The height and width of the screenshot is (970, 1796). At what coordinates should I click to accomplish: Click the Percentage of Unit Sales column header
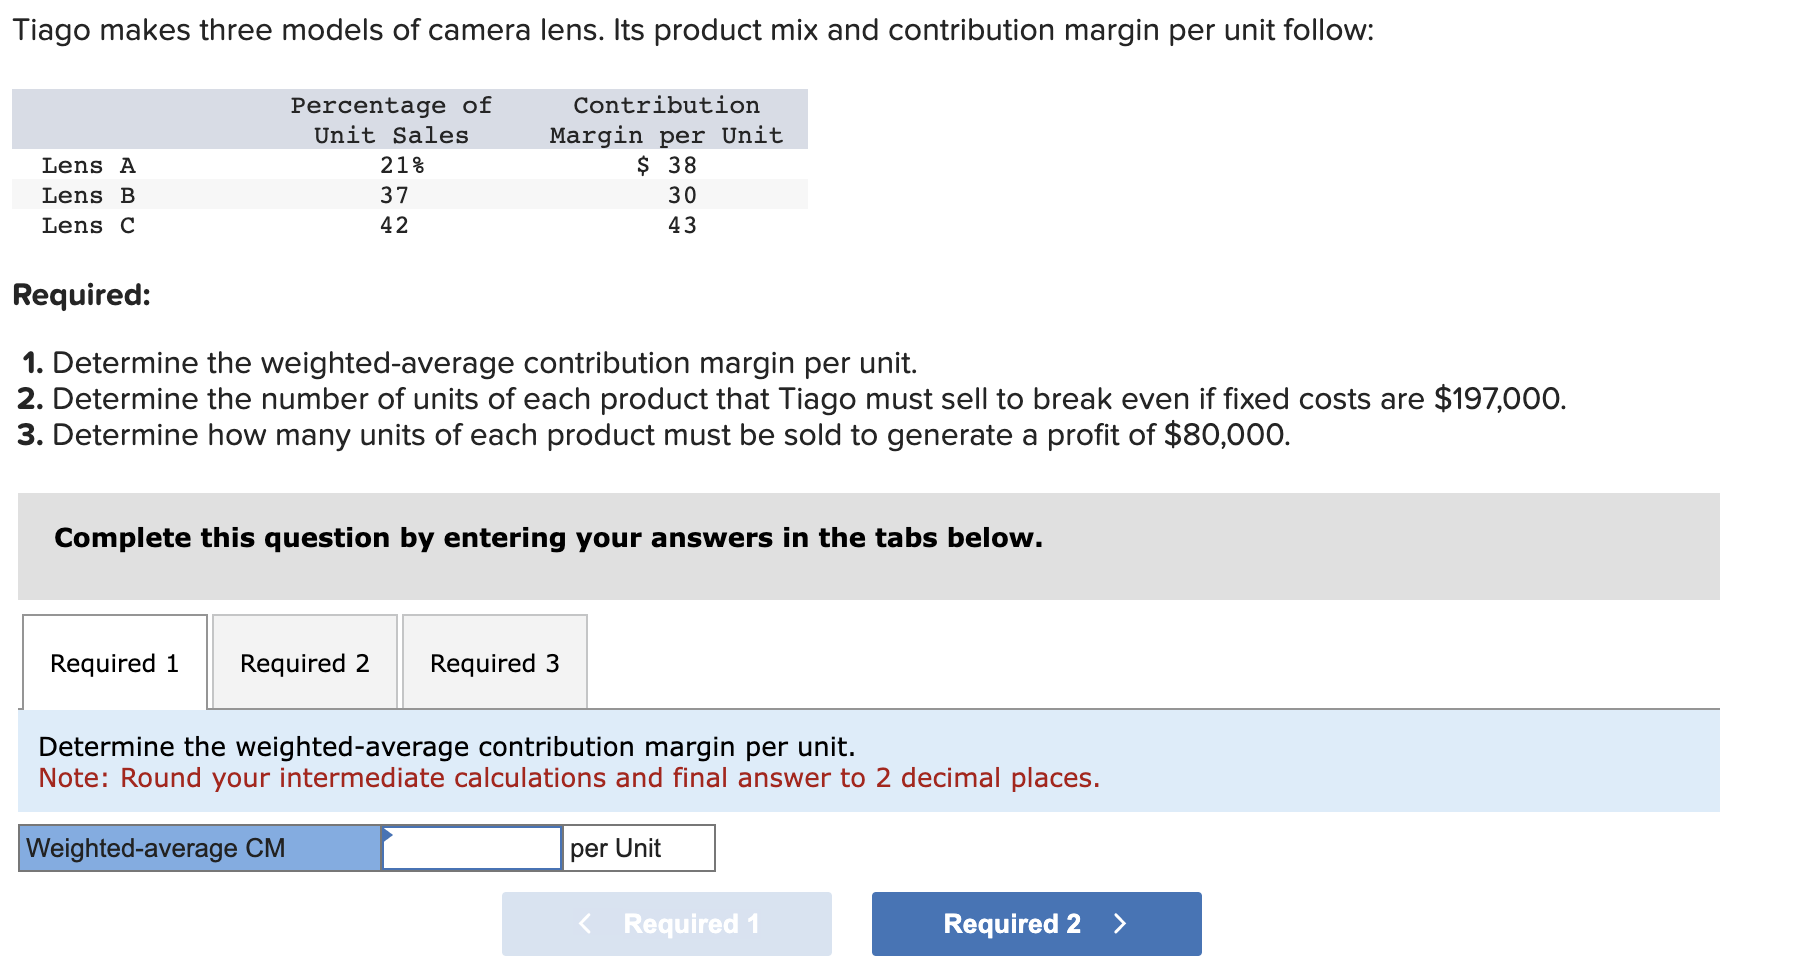point(390,120)
